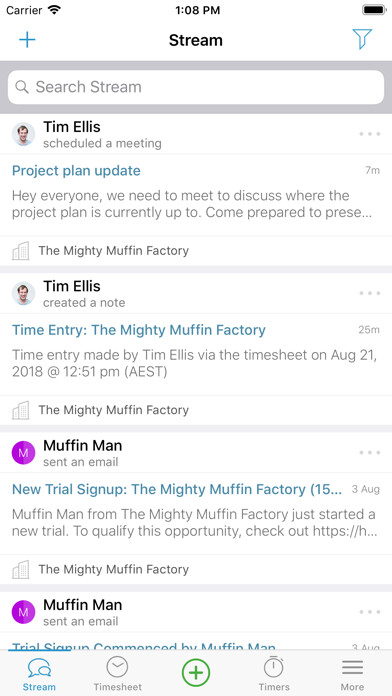Open Time Entry: The Mighty Muffin Factory

pos(139,330)
